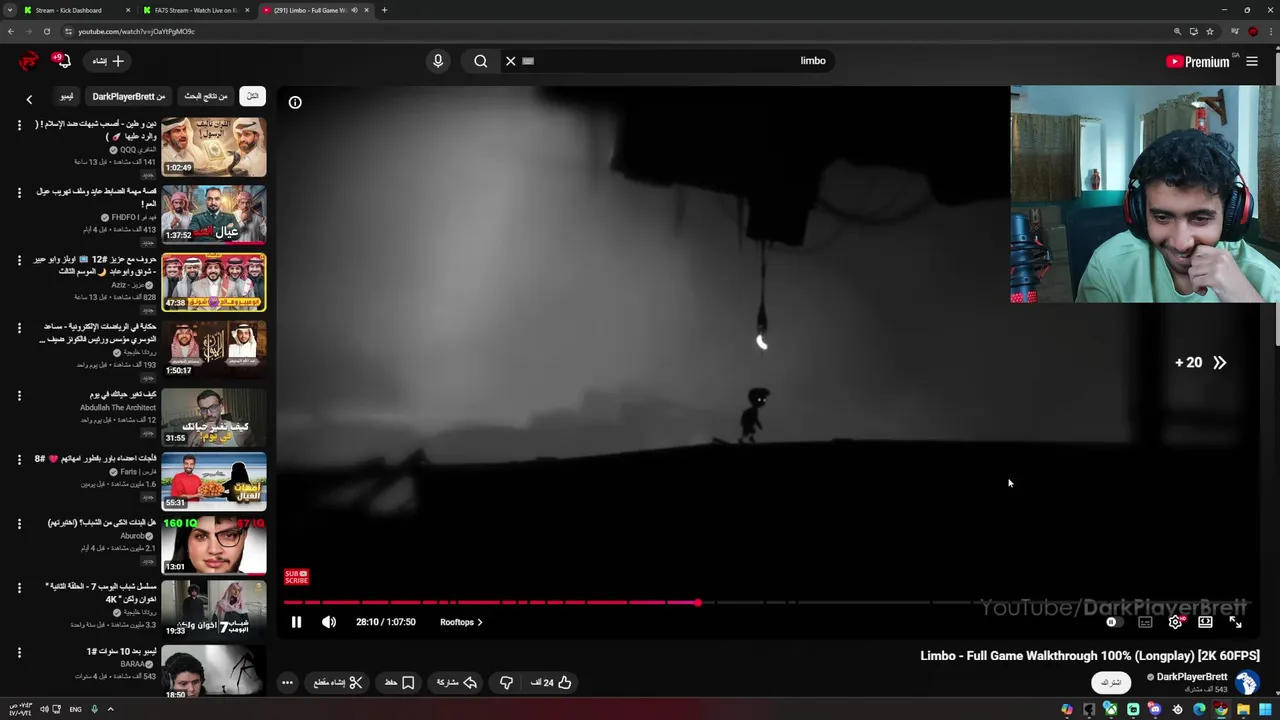Image resolution: width=1280 pixels, height=720 pixels.
Task: Open the Rooftops chapter list
Action: pyautogui.click(x=461, y=622)
